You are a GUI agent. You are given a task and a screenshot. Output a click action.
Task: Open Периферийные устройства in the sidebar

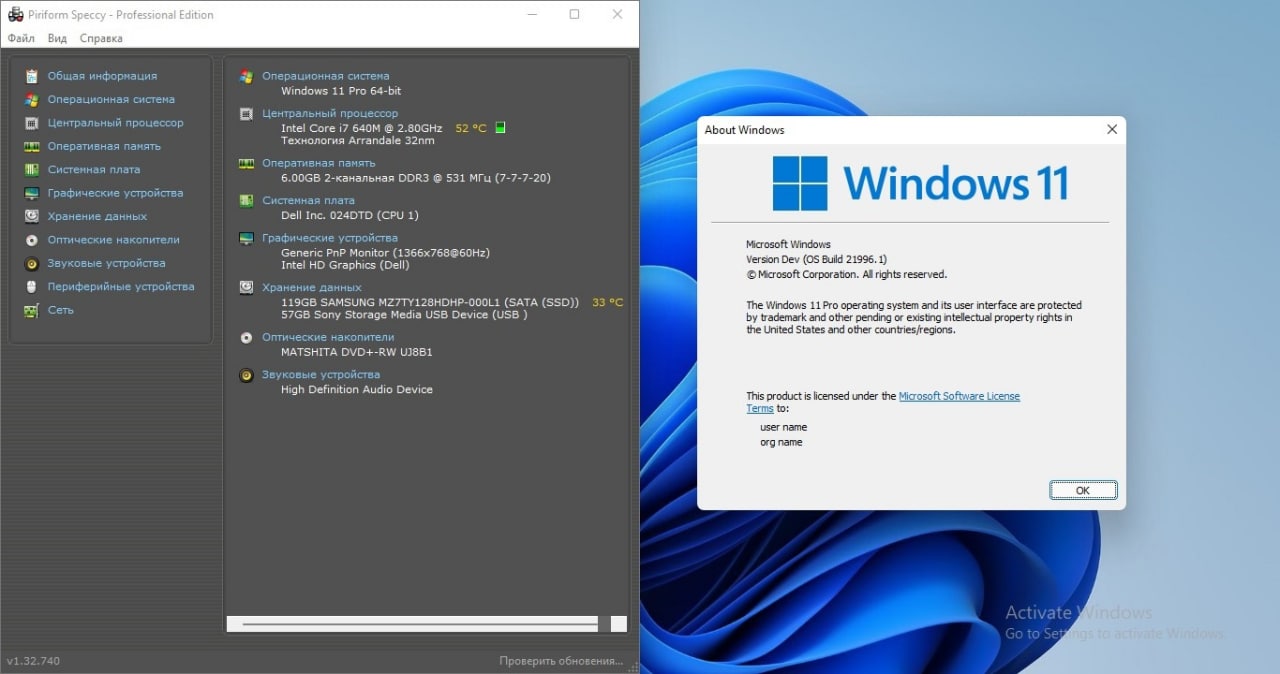(x=121, y=287)
